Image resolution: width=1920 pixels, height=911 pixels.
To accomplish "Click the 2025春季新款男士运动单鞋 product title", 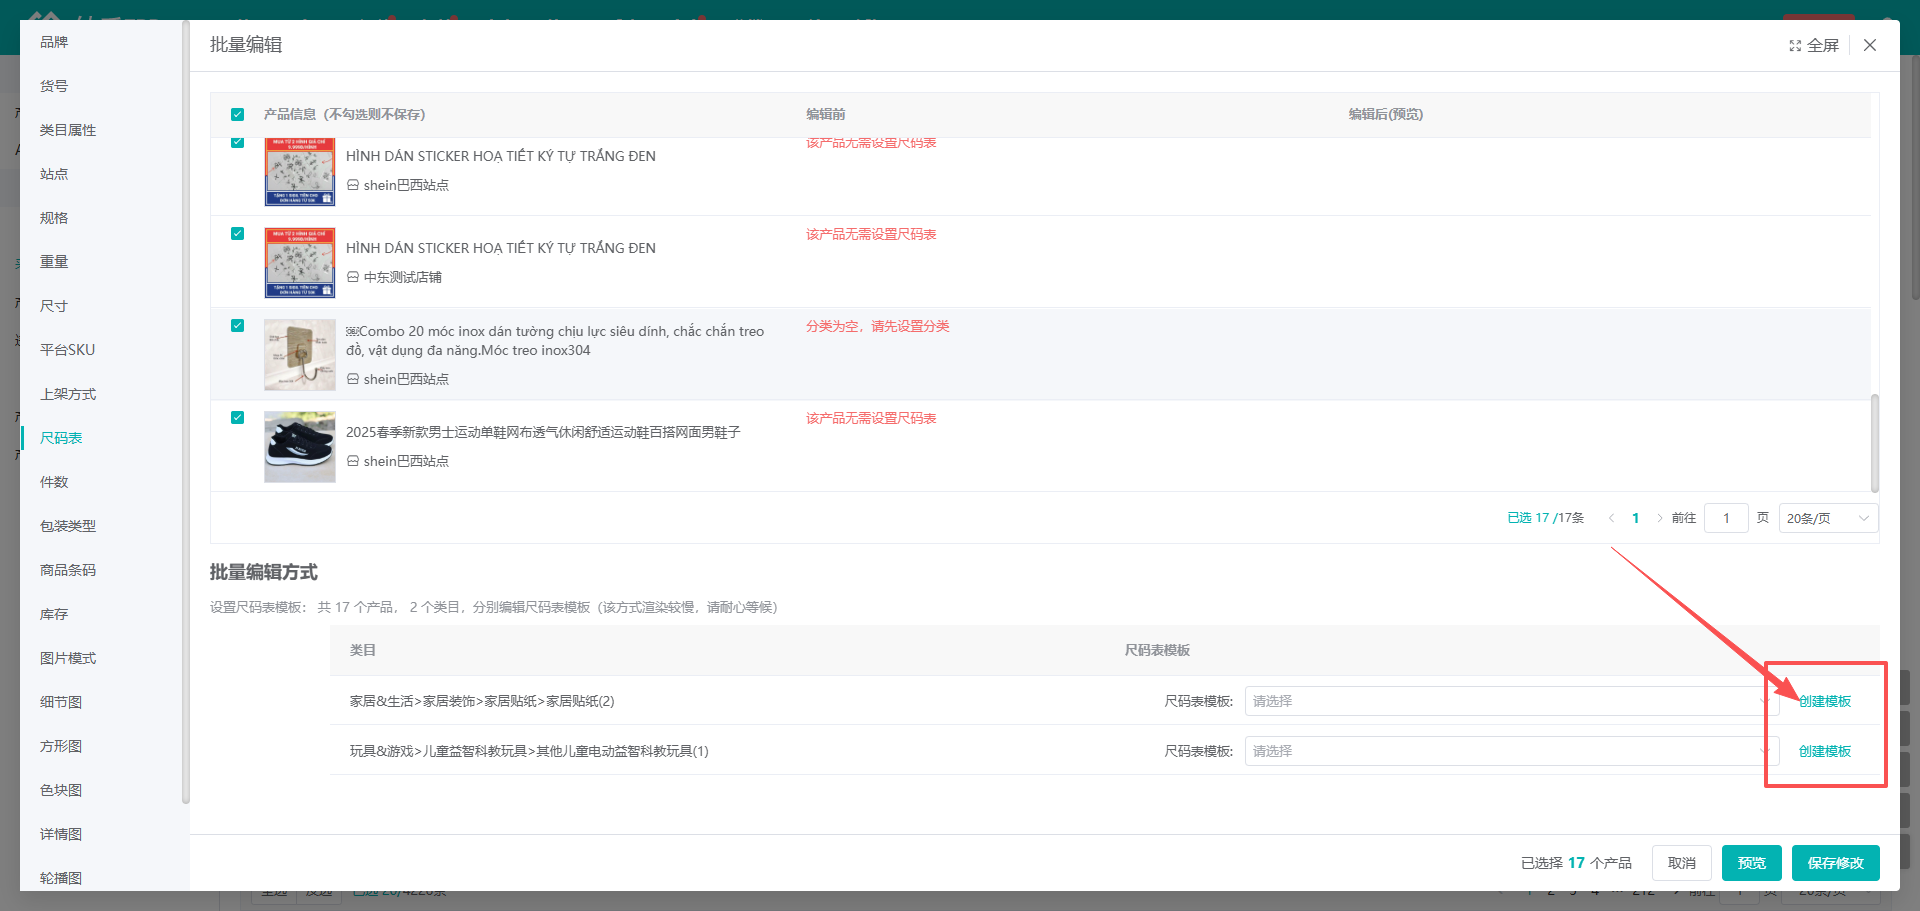I will [x=543, y=432].
